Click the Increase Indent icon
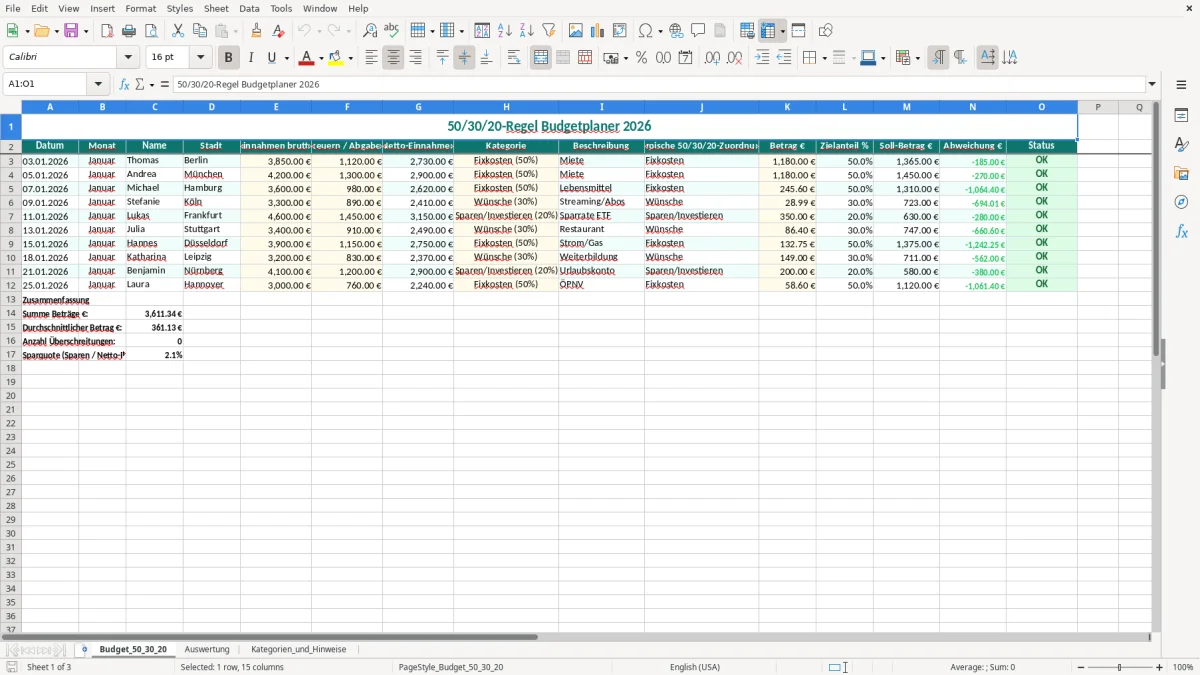Image resolution: width=1200 pixels, height=675 pixels. 762,58
